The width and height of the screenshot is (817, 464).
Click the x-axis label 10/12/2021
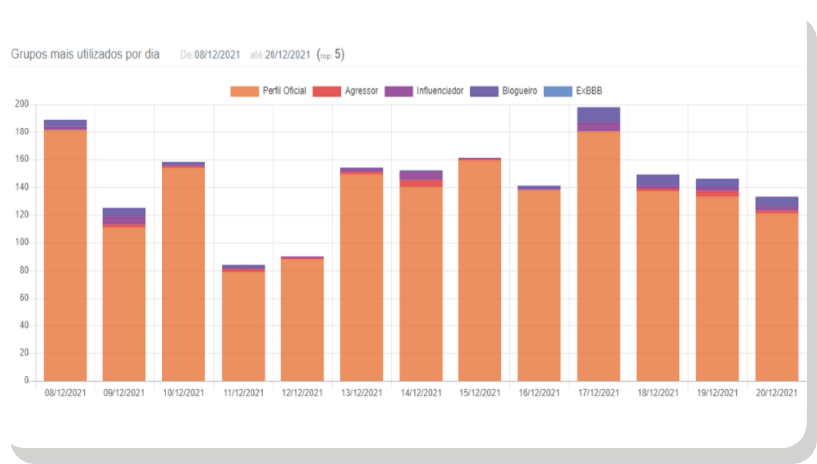(x=183, y=393)
